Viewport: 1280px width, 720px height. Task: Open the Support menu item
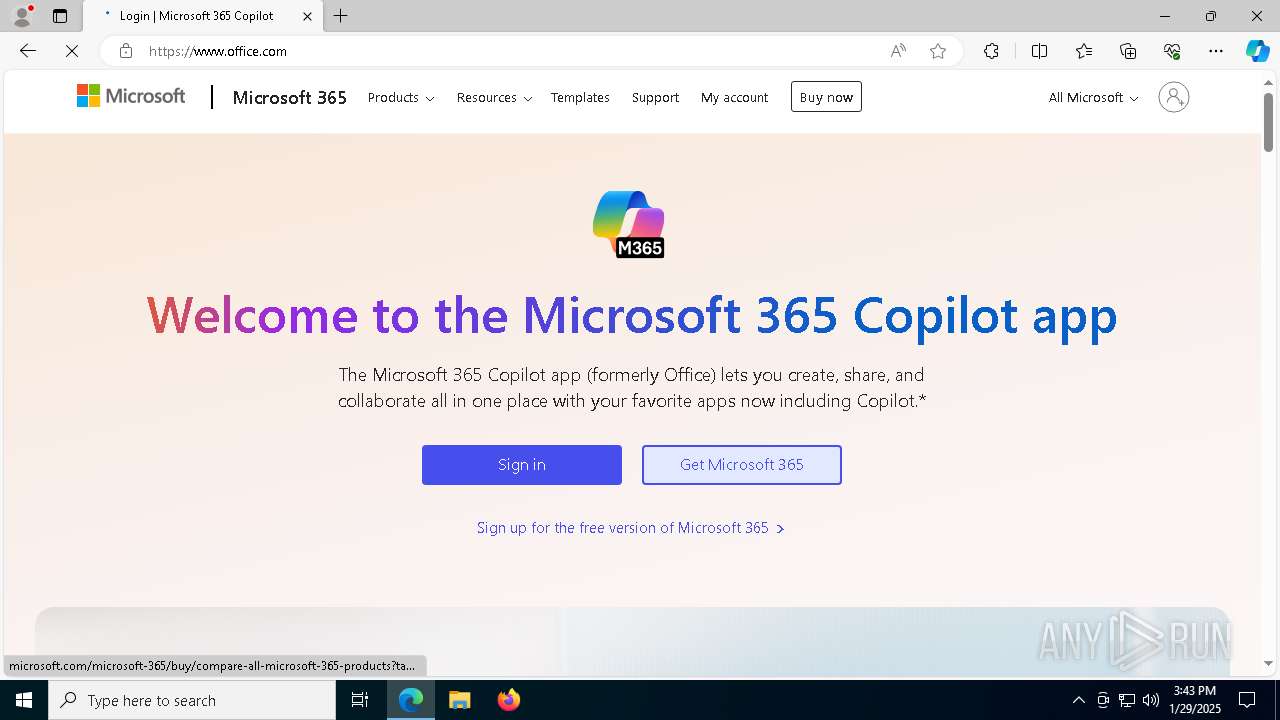tap(655, 97)
